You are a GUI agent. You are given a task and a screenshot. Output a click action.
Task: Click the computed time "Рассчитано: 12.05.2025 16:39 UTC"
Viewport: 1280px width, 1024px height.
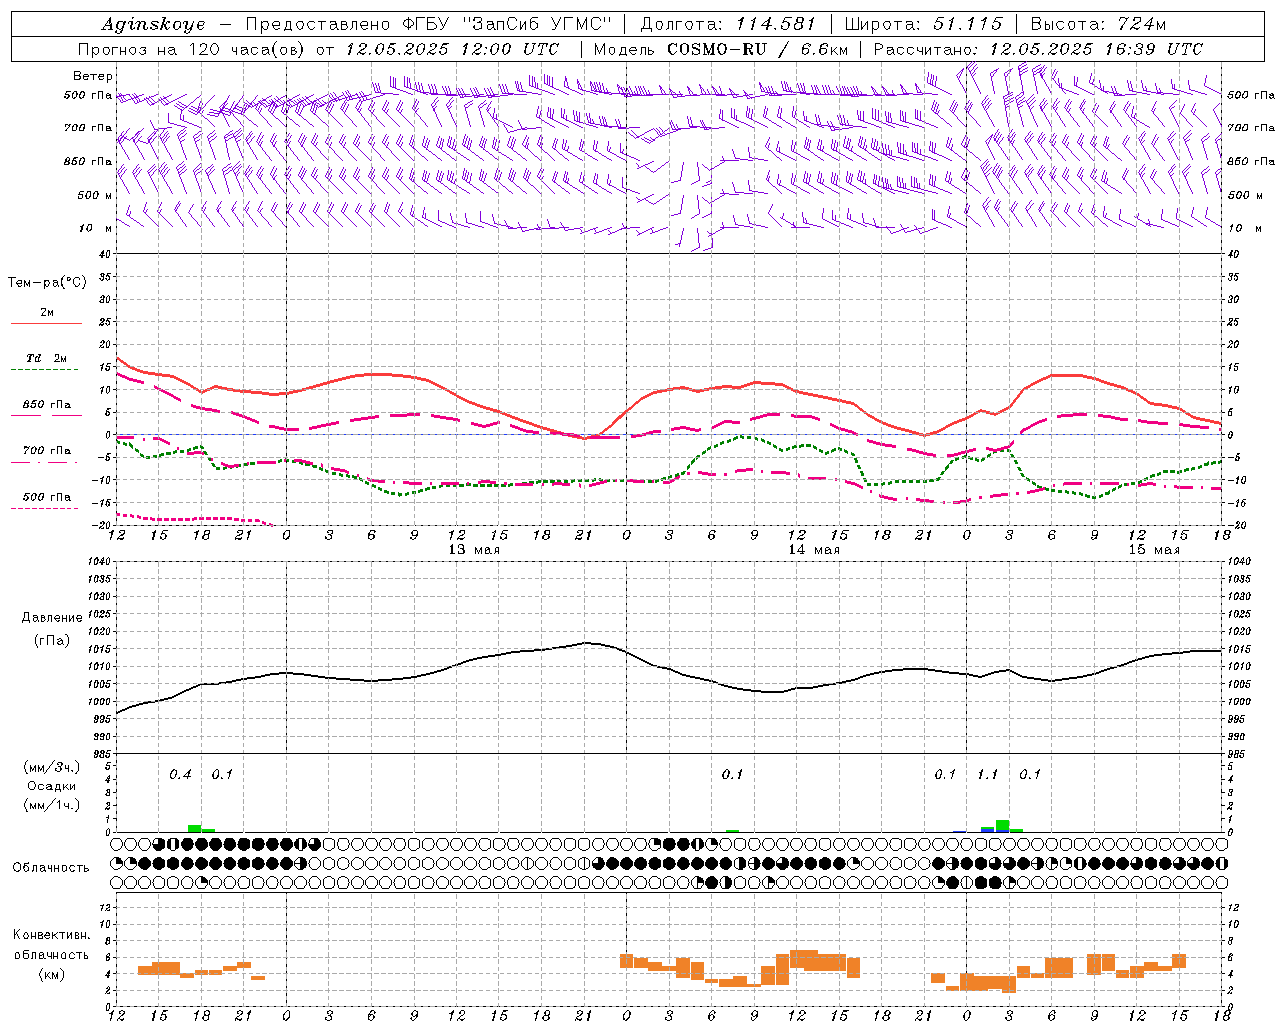coord(1038,49)
